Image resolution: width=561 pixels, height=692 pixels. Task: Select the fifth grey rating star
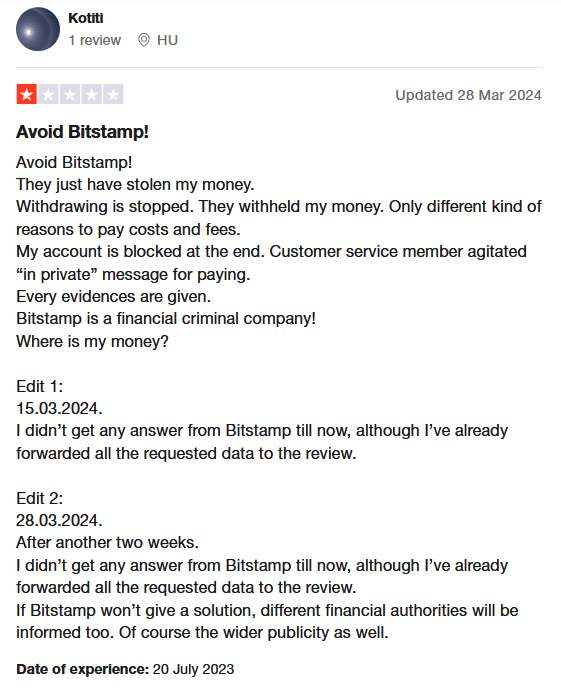113,94
